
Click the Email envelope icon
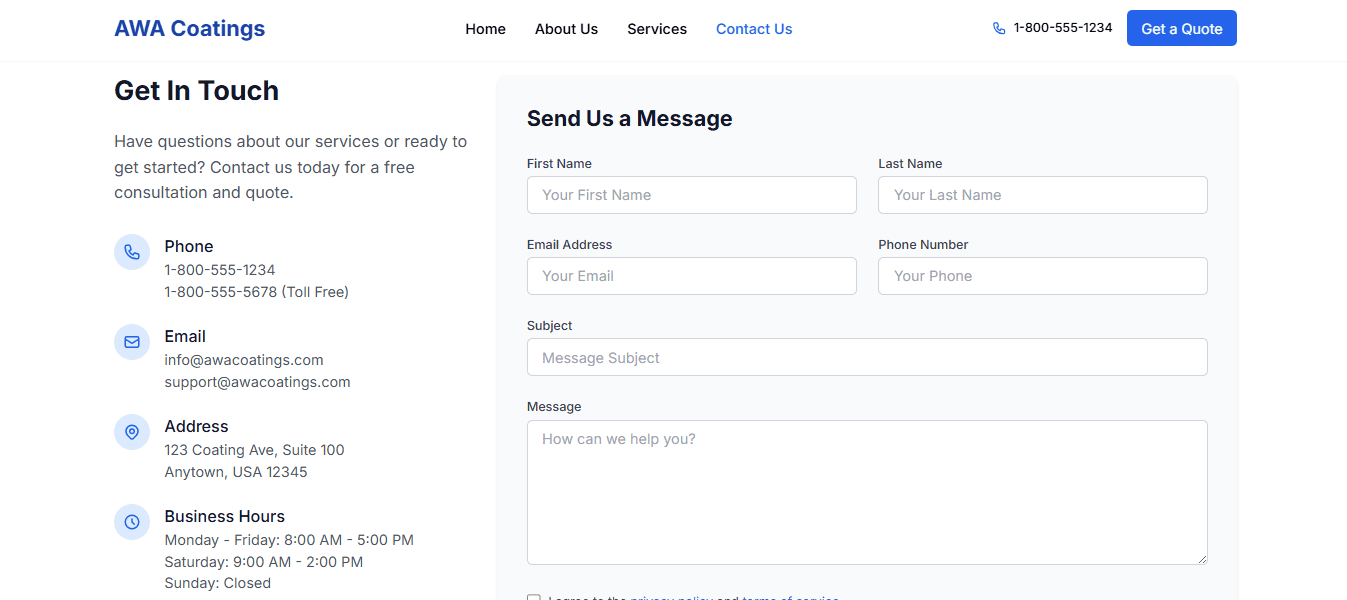click(132, 342)
